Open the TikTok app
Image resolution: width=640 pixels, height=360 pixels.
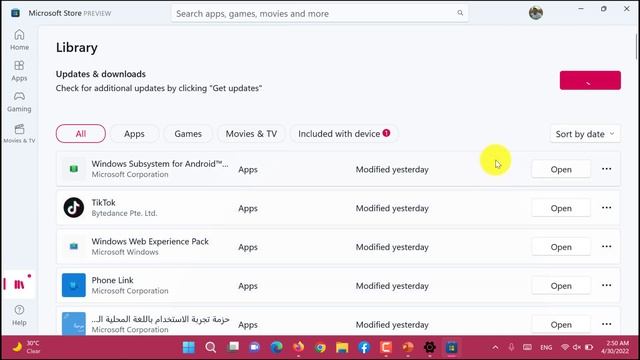[x=561, y=208]
